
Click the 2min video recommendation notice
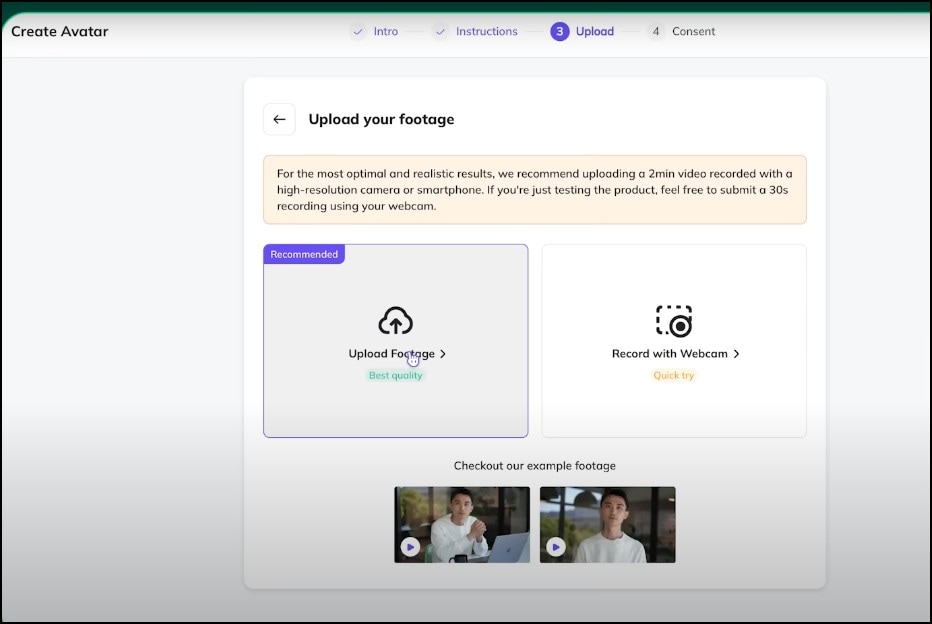click(x=534, y=190)
